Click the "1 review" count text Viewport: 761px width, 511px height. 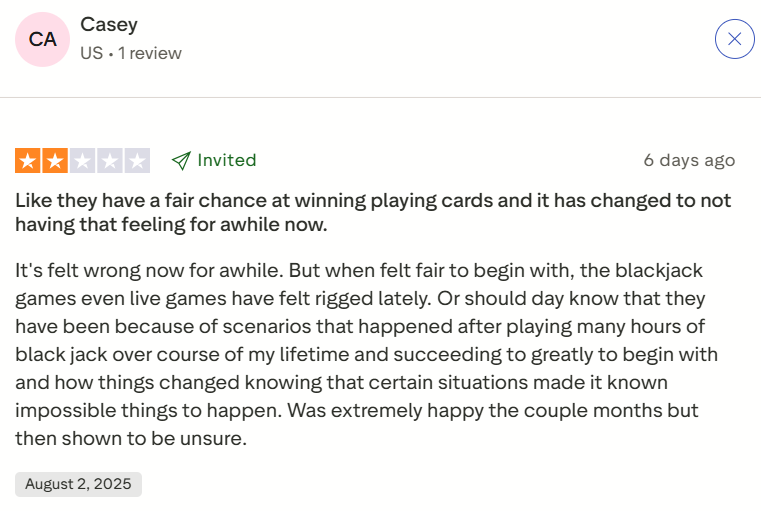[x=150, y=53]
